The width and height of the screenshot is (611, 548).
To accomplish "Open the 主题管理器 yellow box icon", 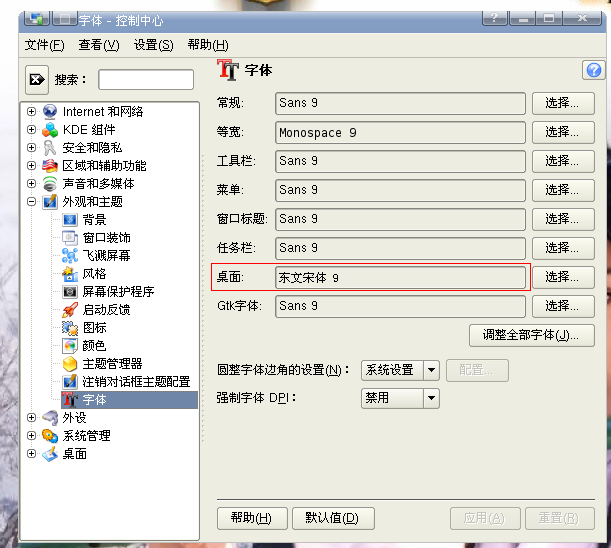I will point(70,364).
